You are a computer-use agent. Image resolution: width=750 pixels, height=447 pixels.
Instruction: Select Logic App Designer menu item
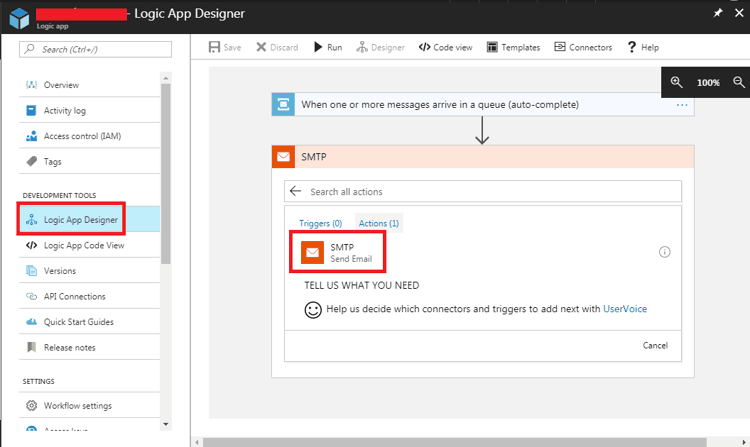point(89,219)
